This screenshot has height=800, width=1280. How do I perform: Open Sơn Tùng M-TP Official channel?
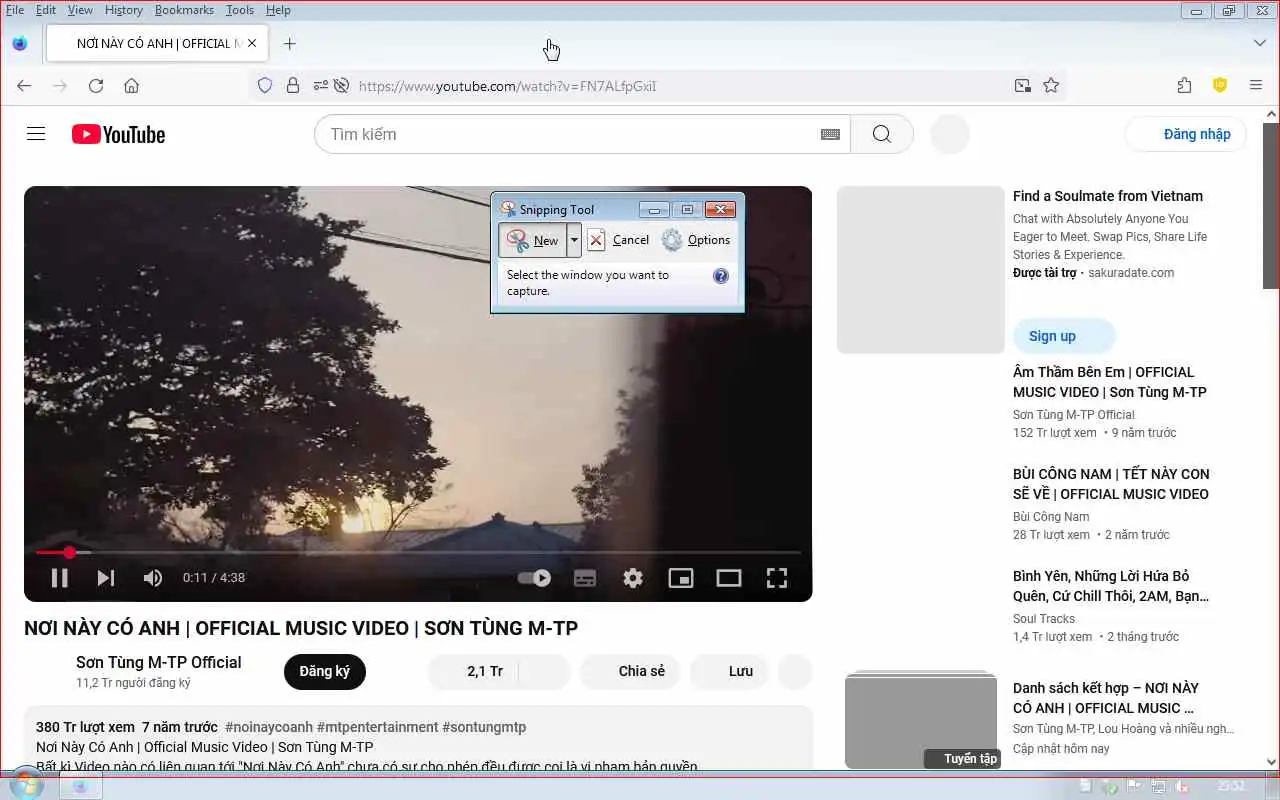click(158, 662)
